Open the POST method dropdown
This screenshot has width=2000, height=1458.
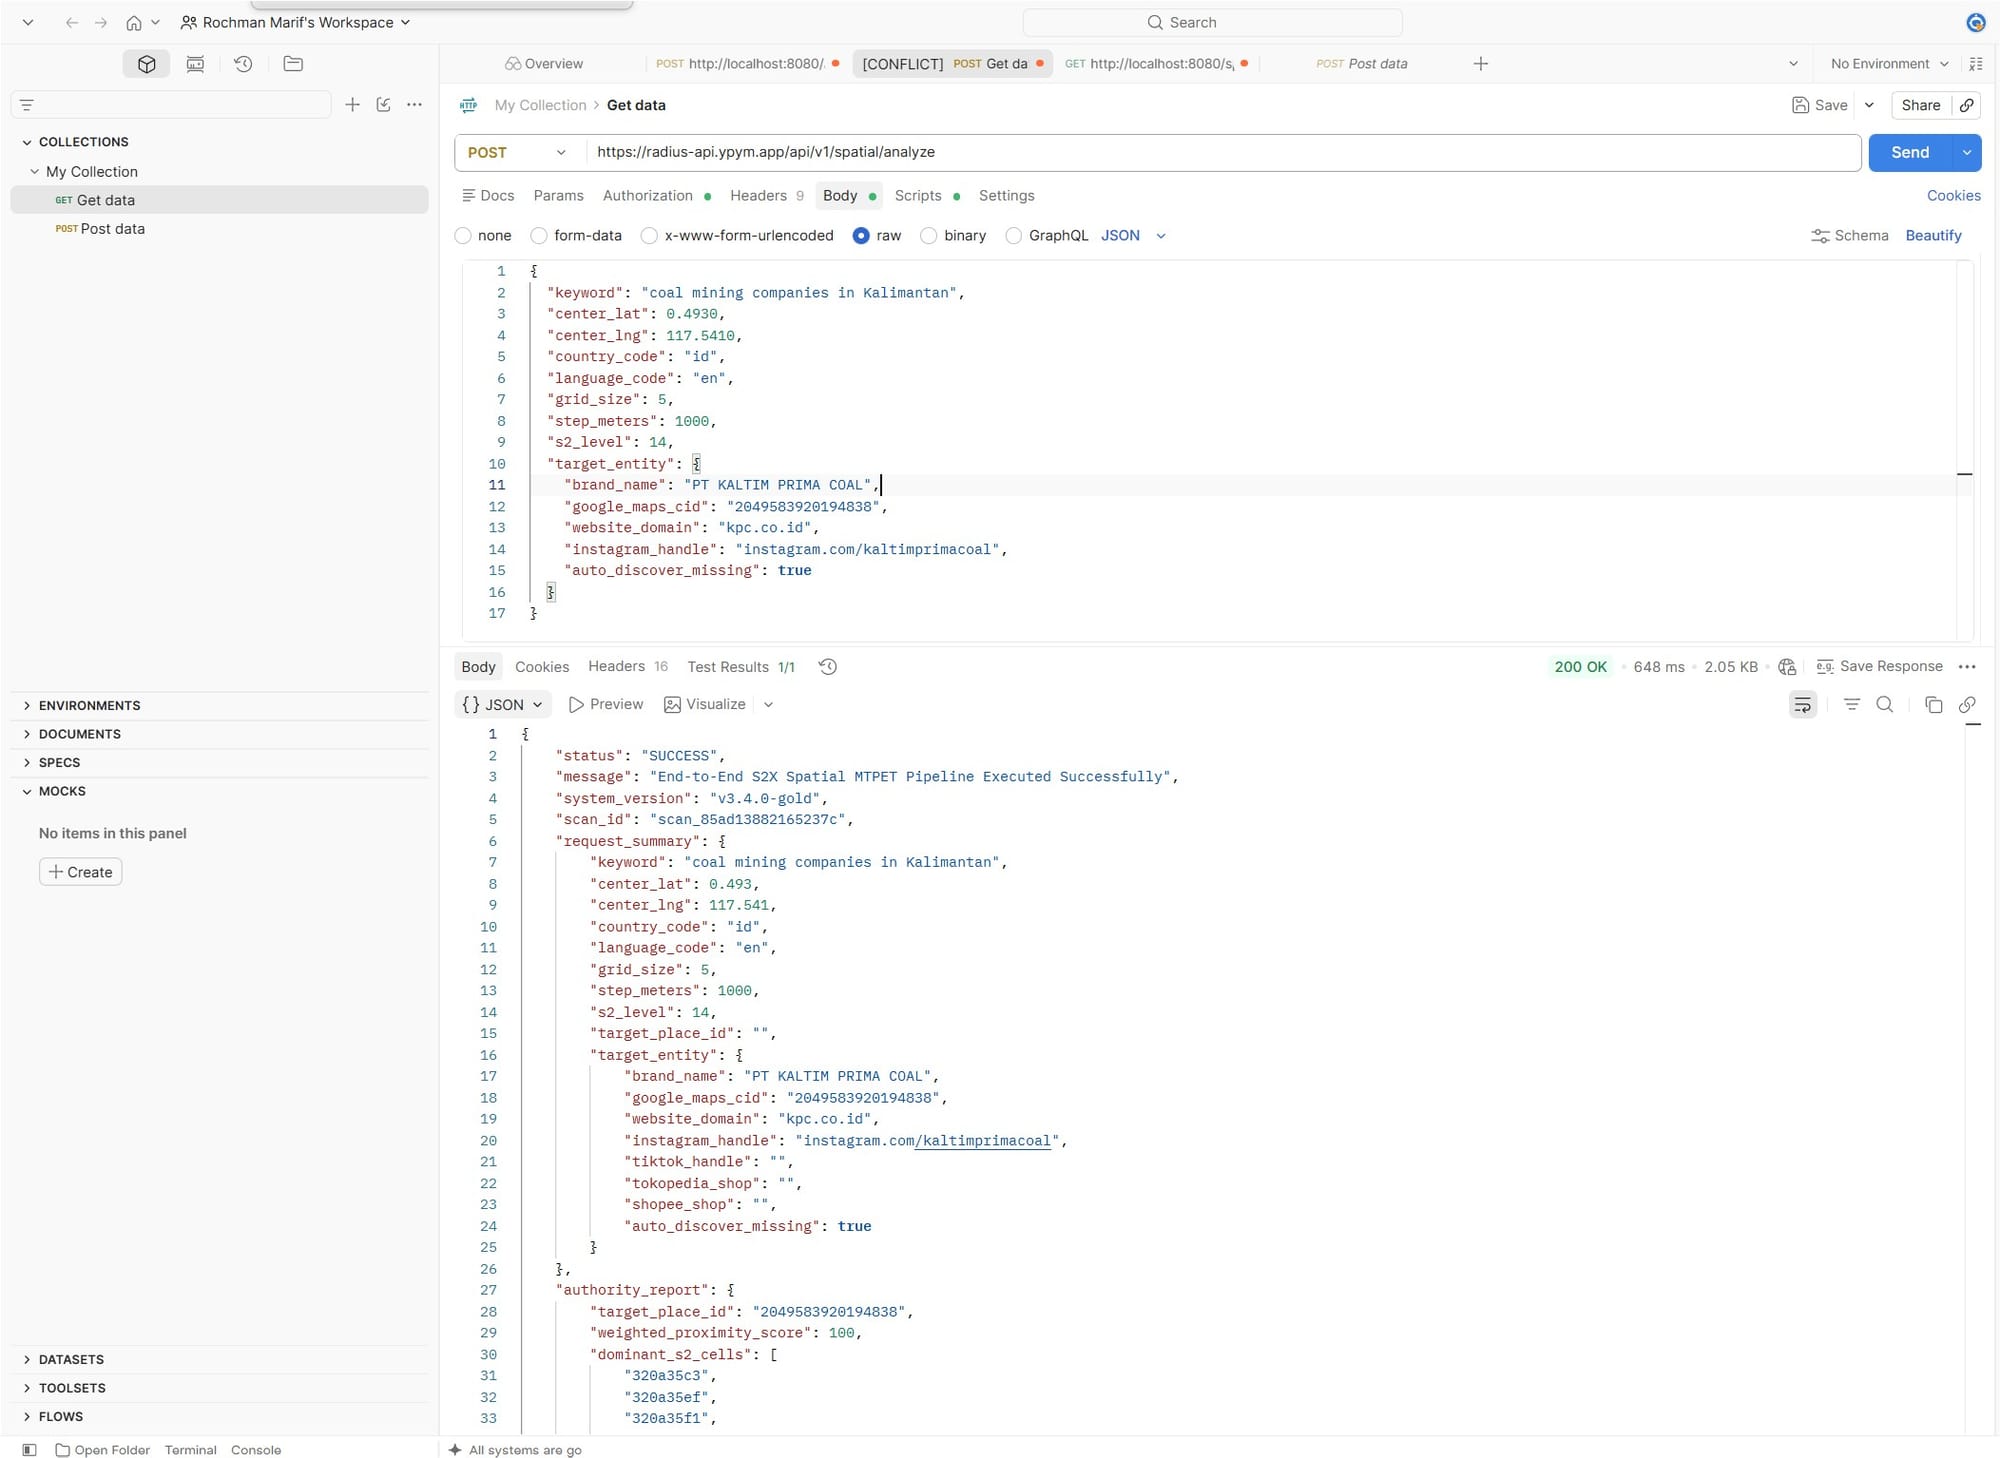tap(518, 153)
